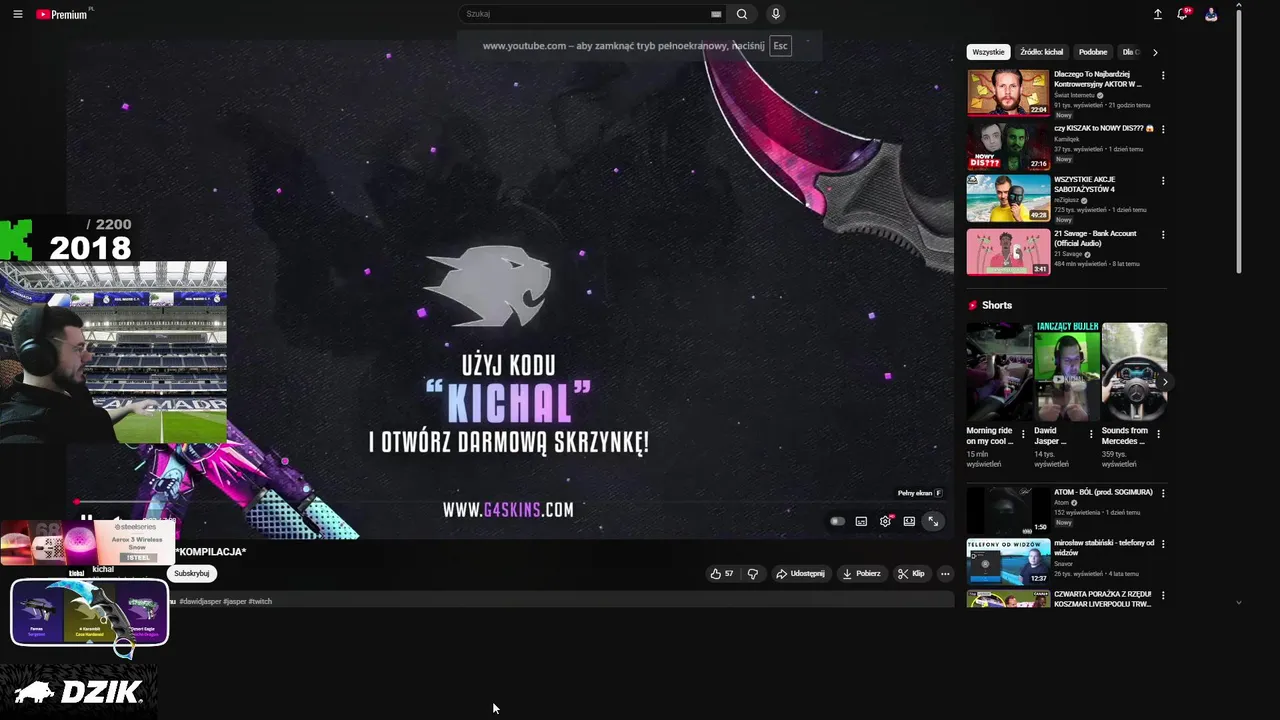The width and height of the screenshot is (1280, 720).
Task: Select the Podobne filter chip
Action: pyautogui.click(x=1093, y=52)
